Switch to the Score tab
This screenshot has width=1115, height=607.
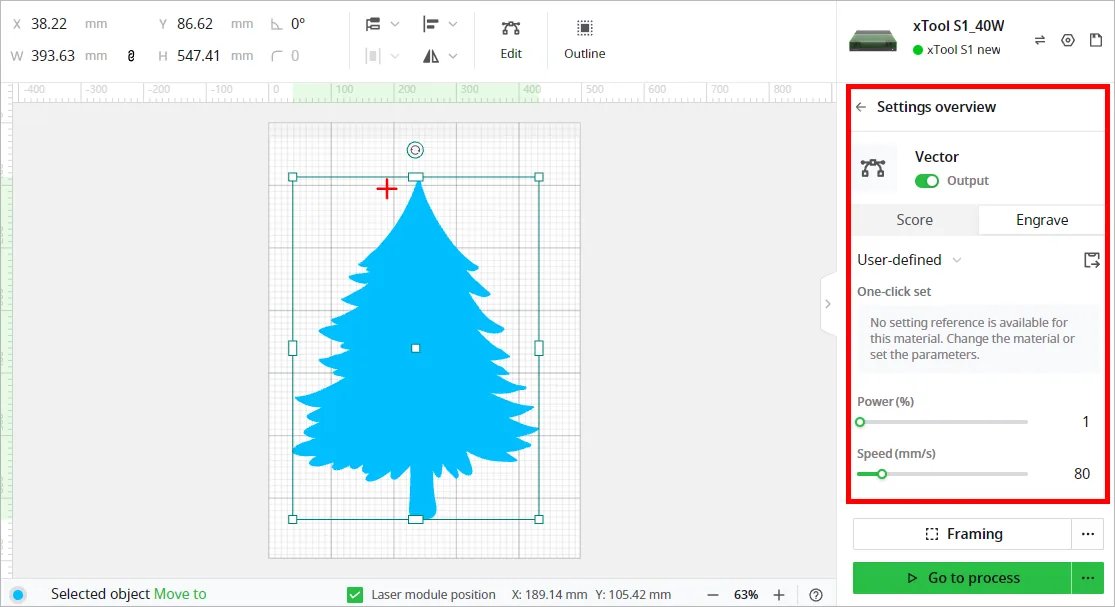pyautogui.click(x=914, y=220)
